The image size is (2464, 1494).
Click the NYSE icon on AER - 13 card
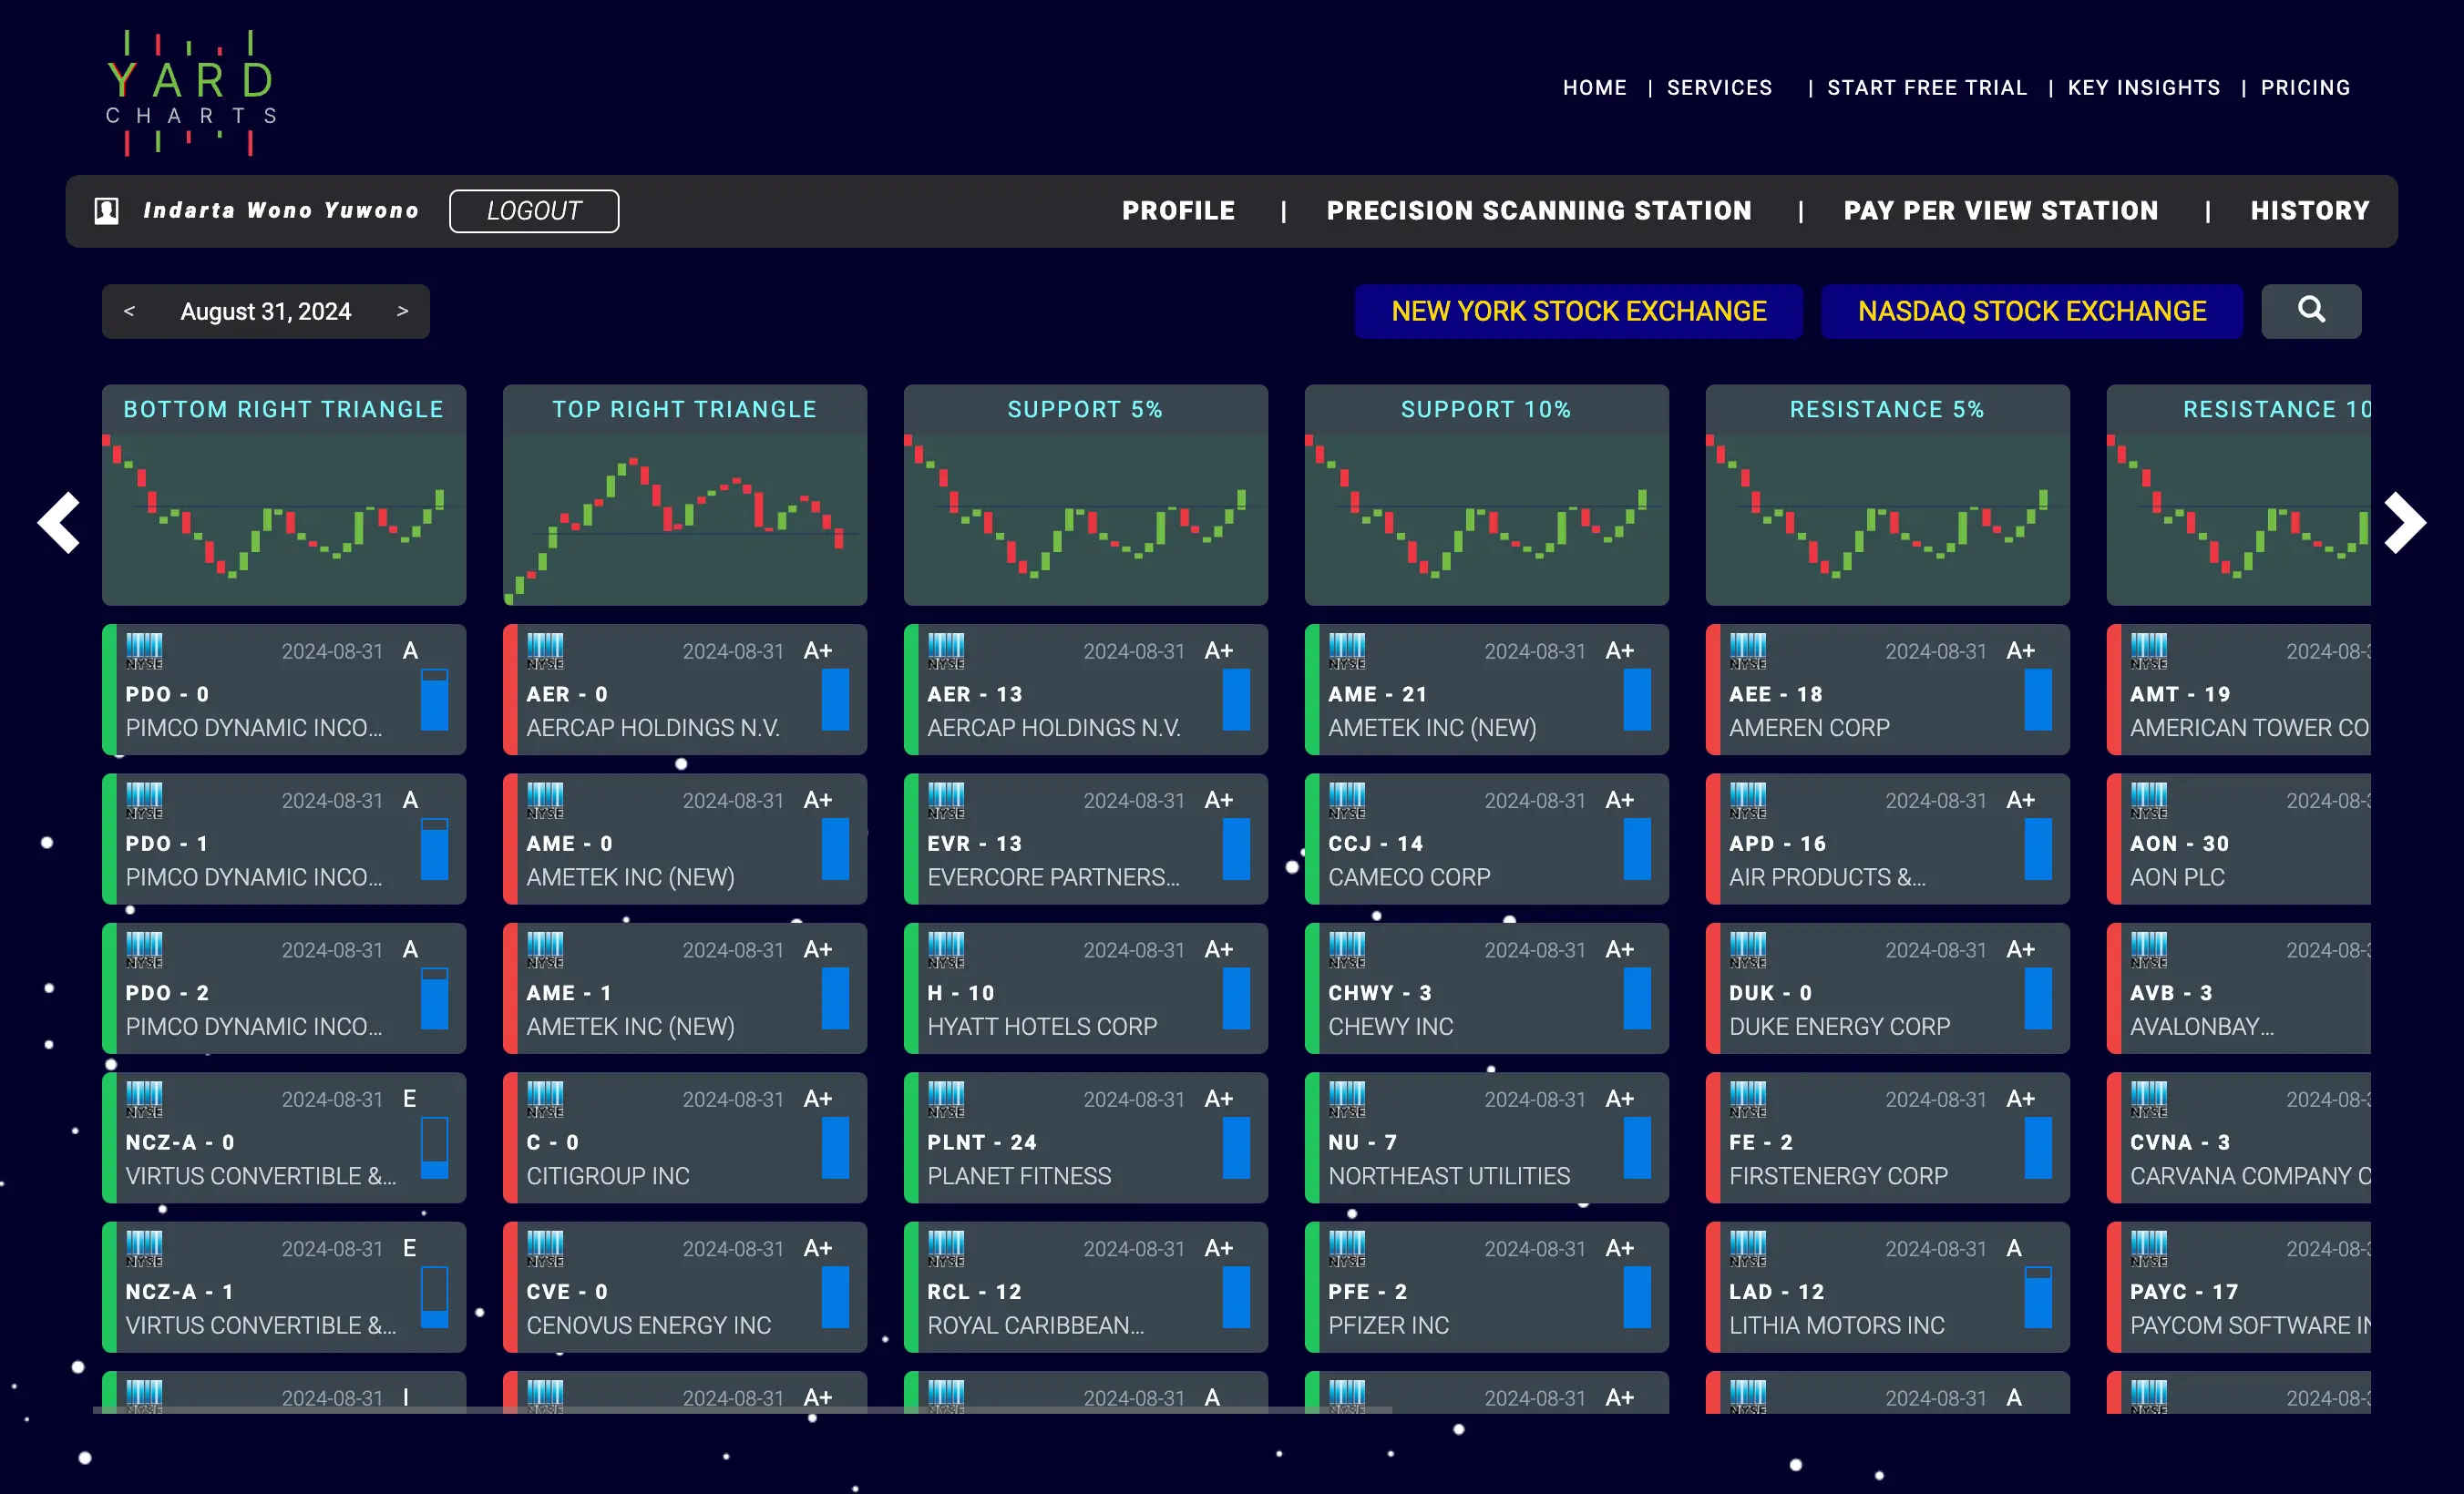[x=946, y=651]
